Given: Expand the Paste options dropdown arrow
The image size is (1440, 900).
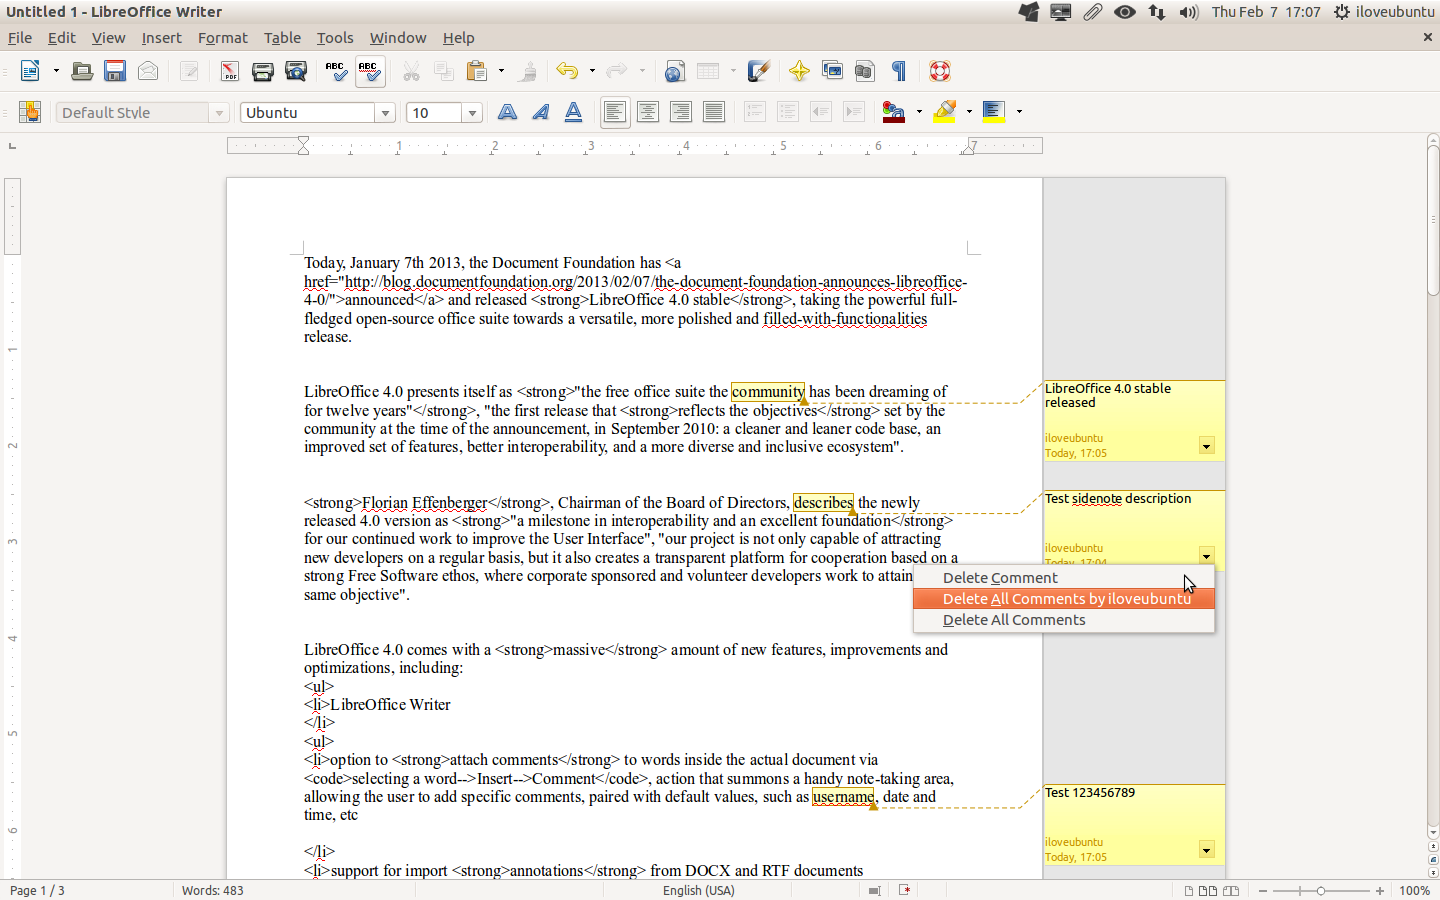Looking at the screenshot, I should [x=501, y=71].
